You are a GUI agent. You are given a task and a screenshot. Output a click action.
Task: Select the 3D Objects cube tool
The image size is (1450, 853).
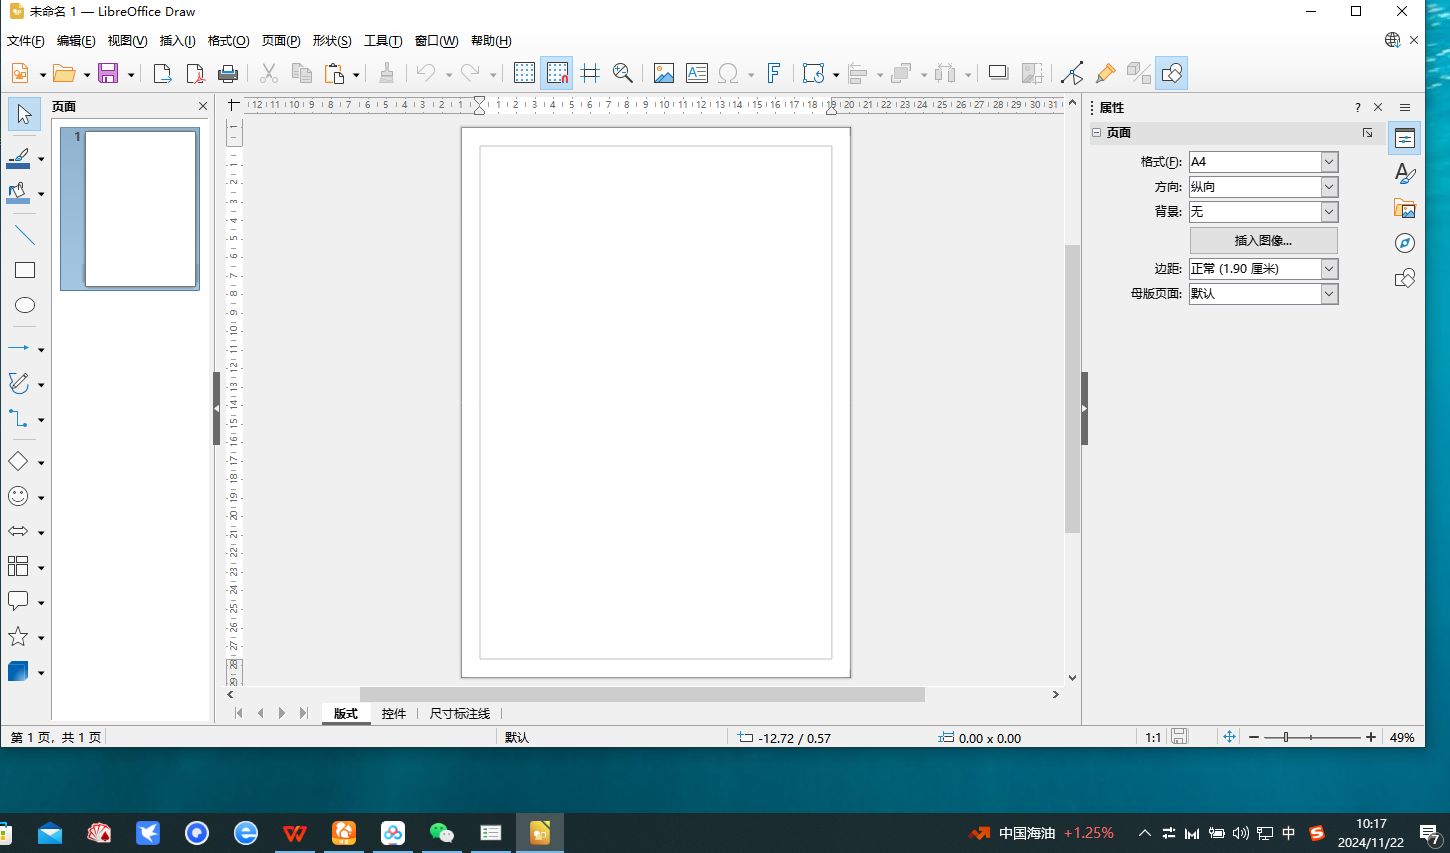[19, 671]
